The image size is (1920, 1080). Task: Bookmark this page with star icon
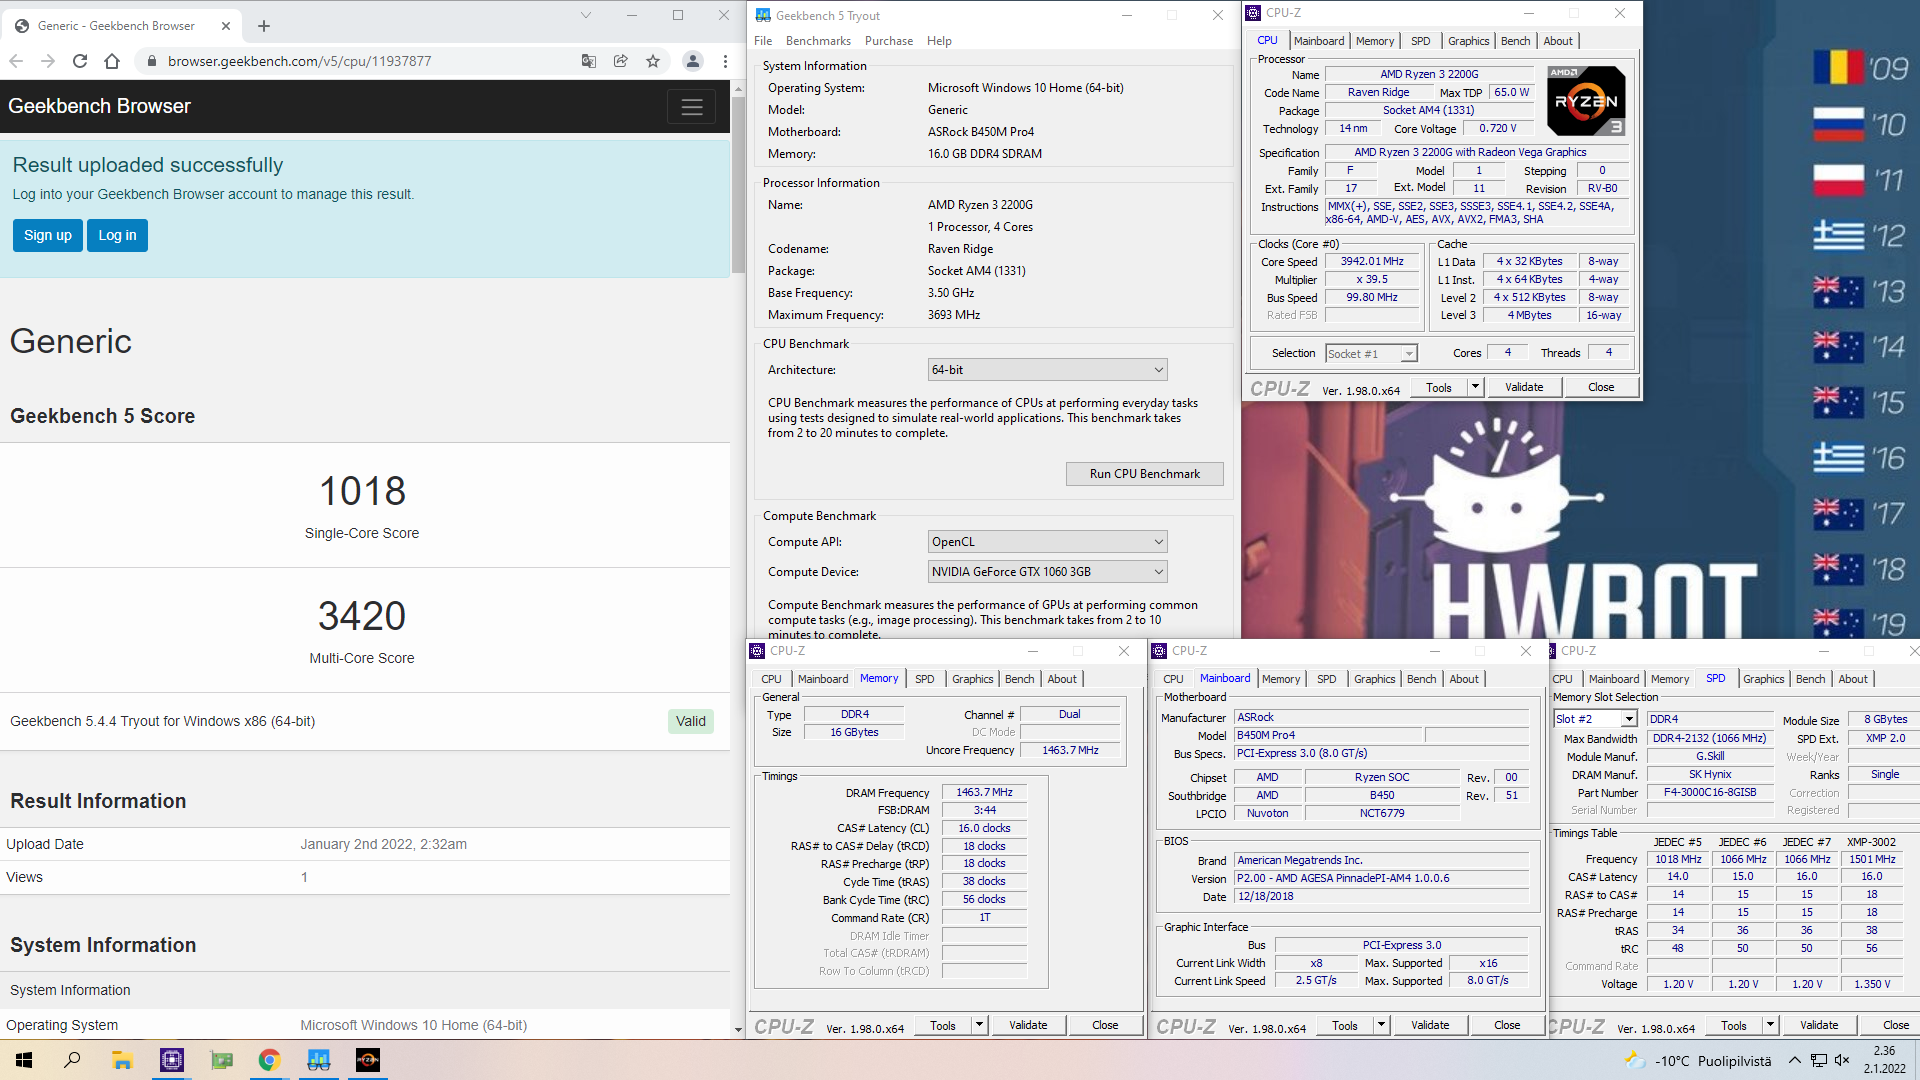click(653, 61)
